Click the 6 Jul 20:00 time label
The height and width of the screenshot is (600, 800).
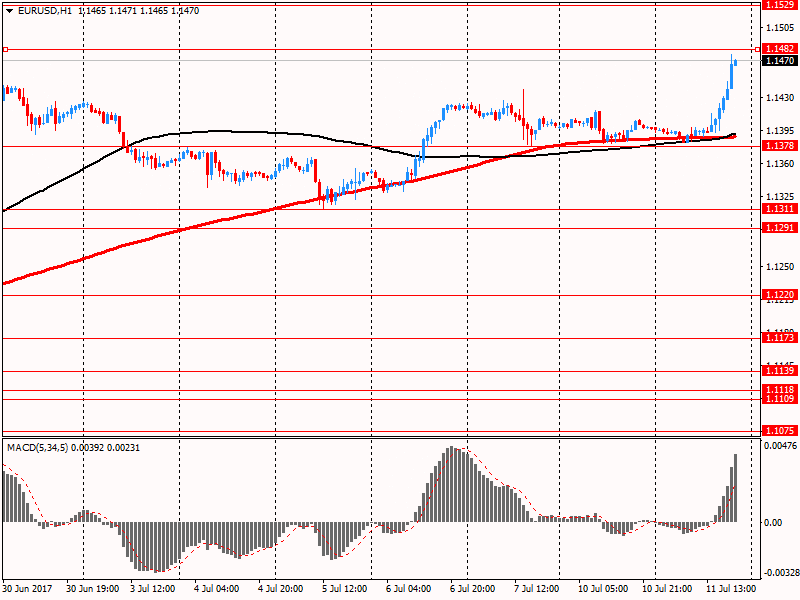tap(472, 588)
